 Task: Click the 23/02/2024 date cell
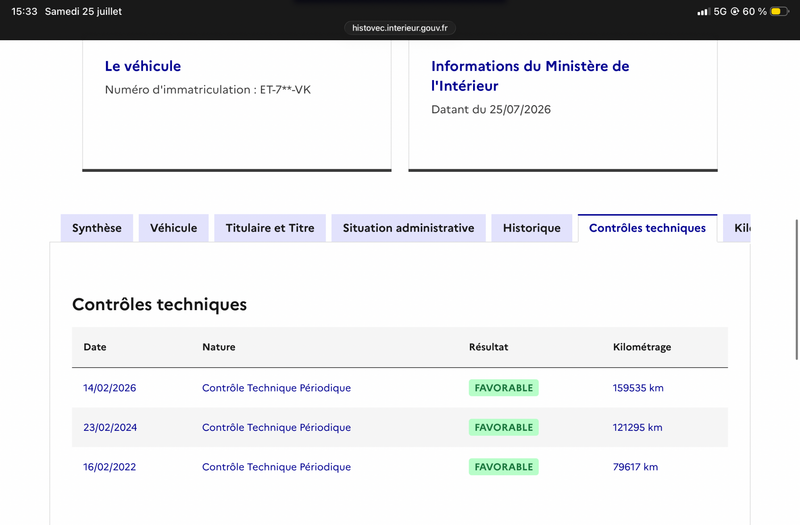(110, 428)
